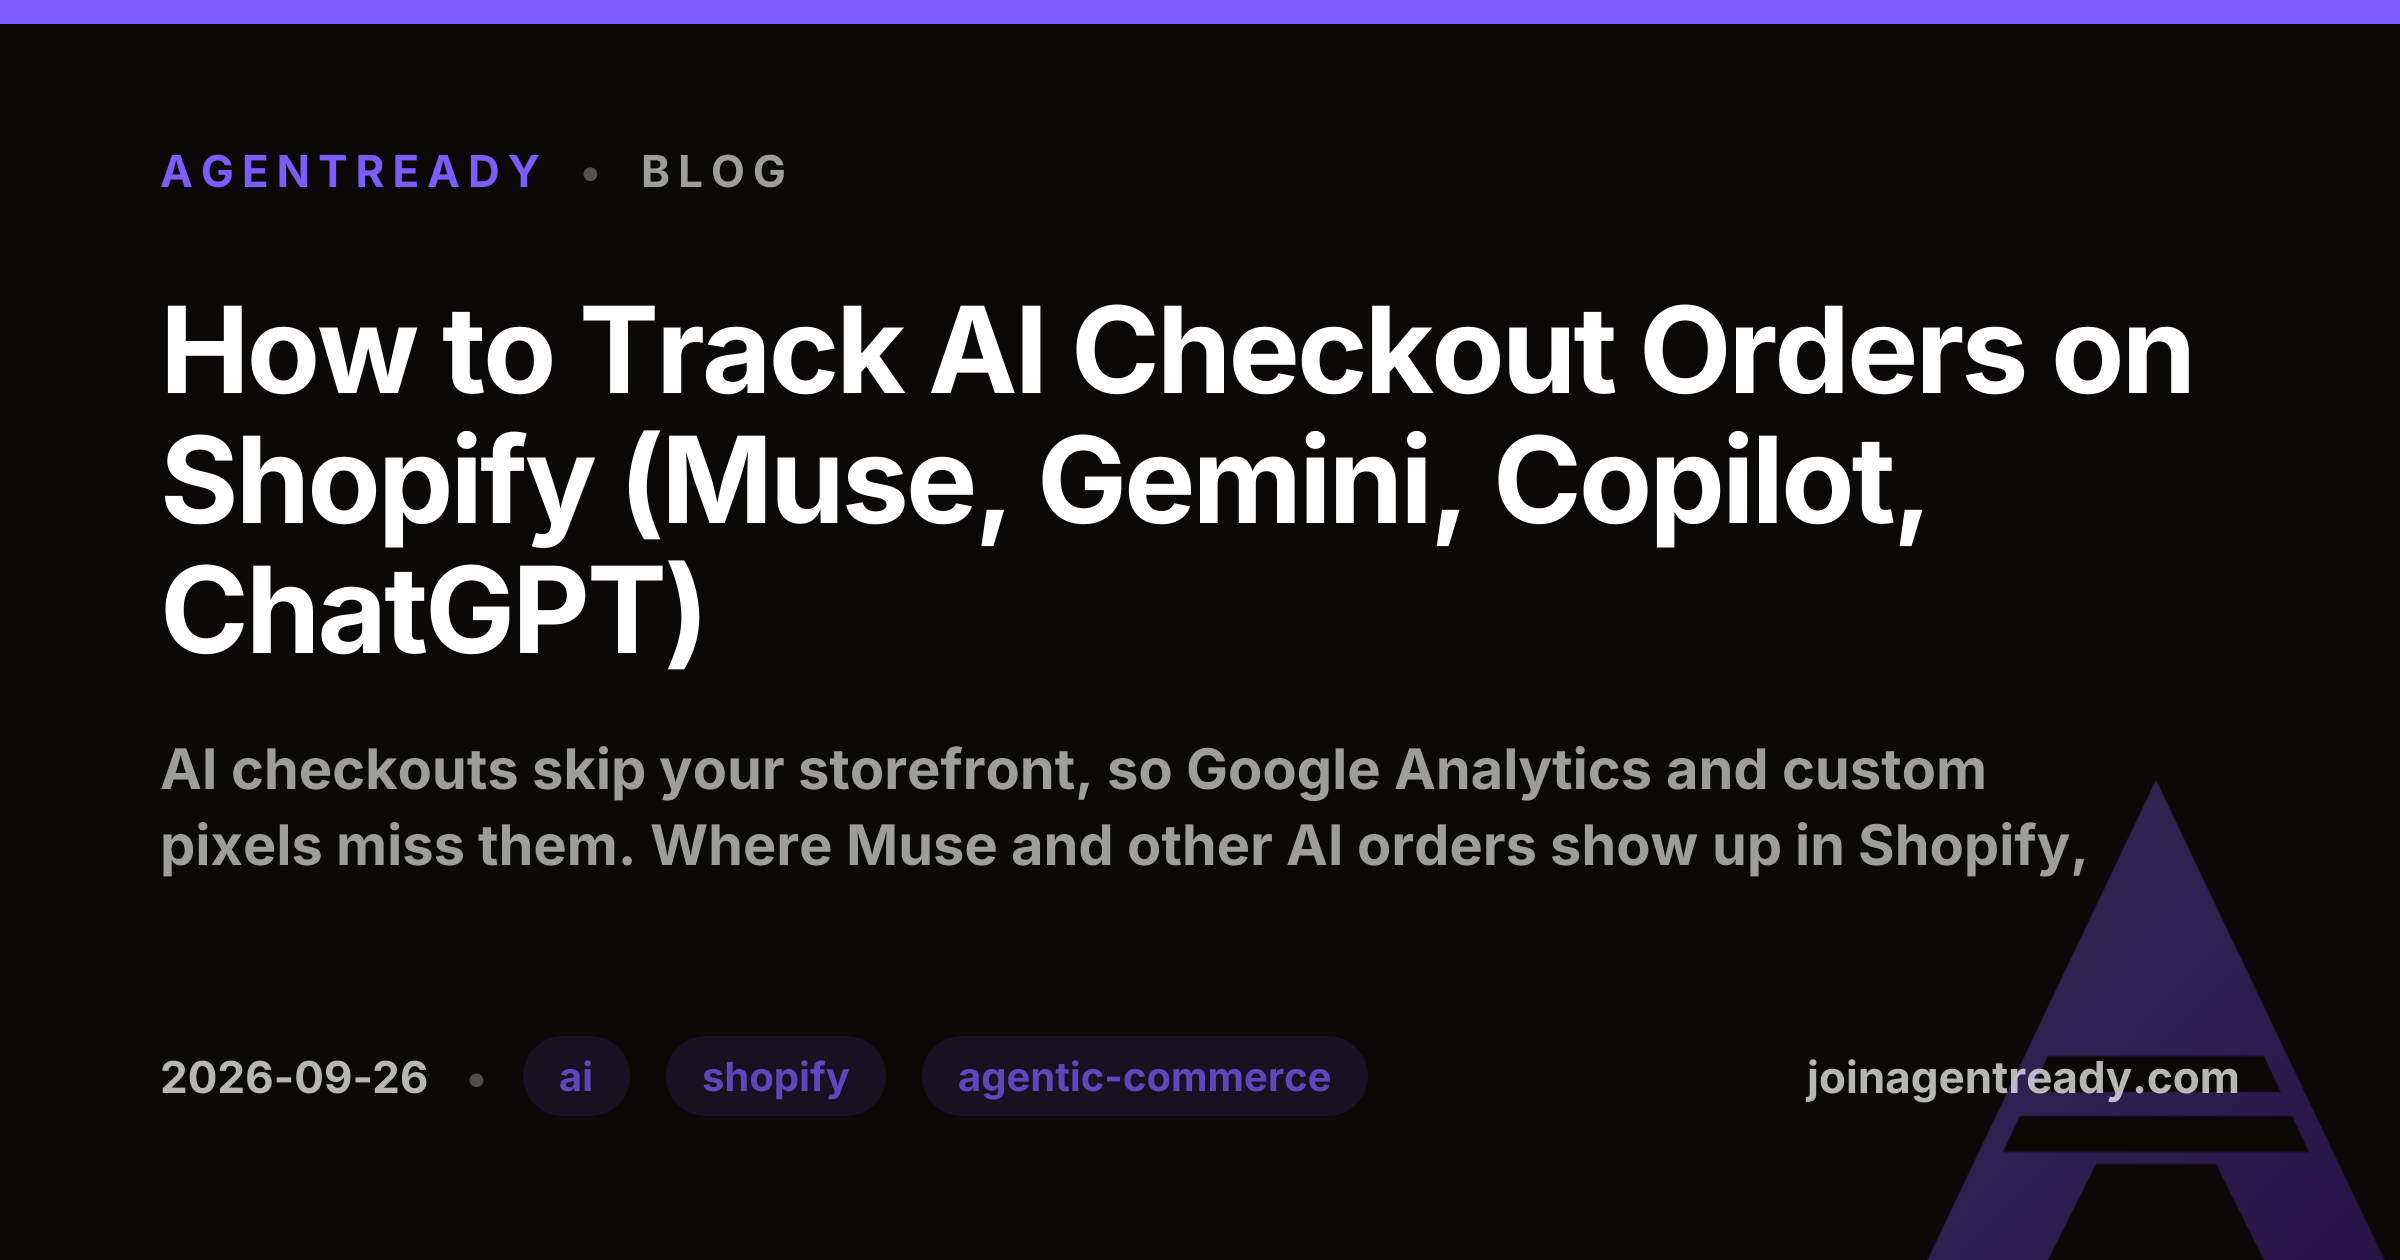Open the BLOG section label
Screen dimensions: 2400x1260
[716, 172]
